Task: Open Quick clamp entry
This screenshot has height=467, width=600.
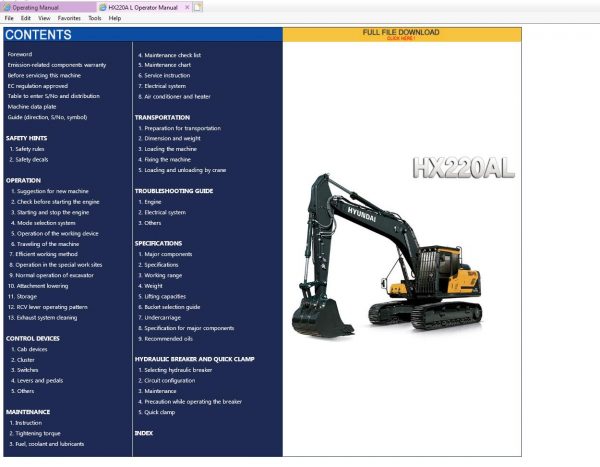Action: (x=157, y=412)
